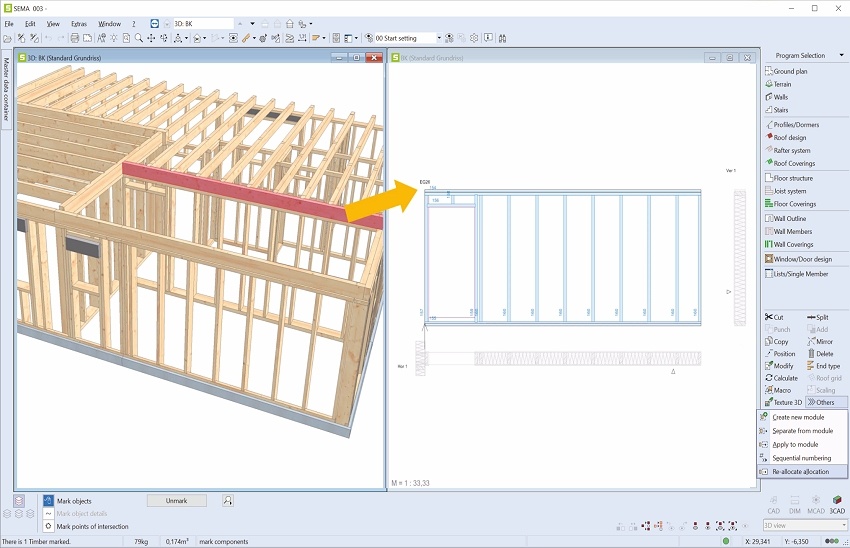Viewport: 850px width, 548px height.
Task: Select Profiles/Dormers program
Action: click(792, 125)
